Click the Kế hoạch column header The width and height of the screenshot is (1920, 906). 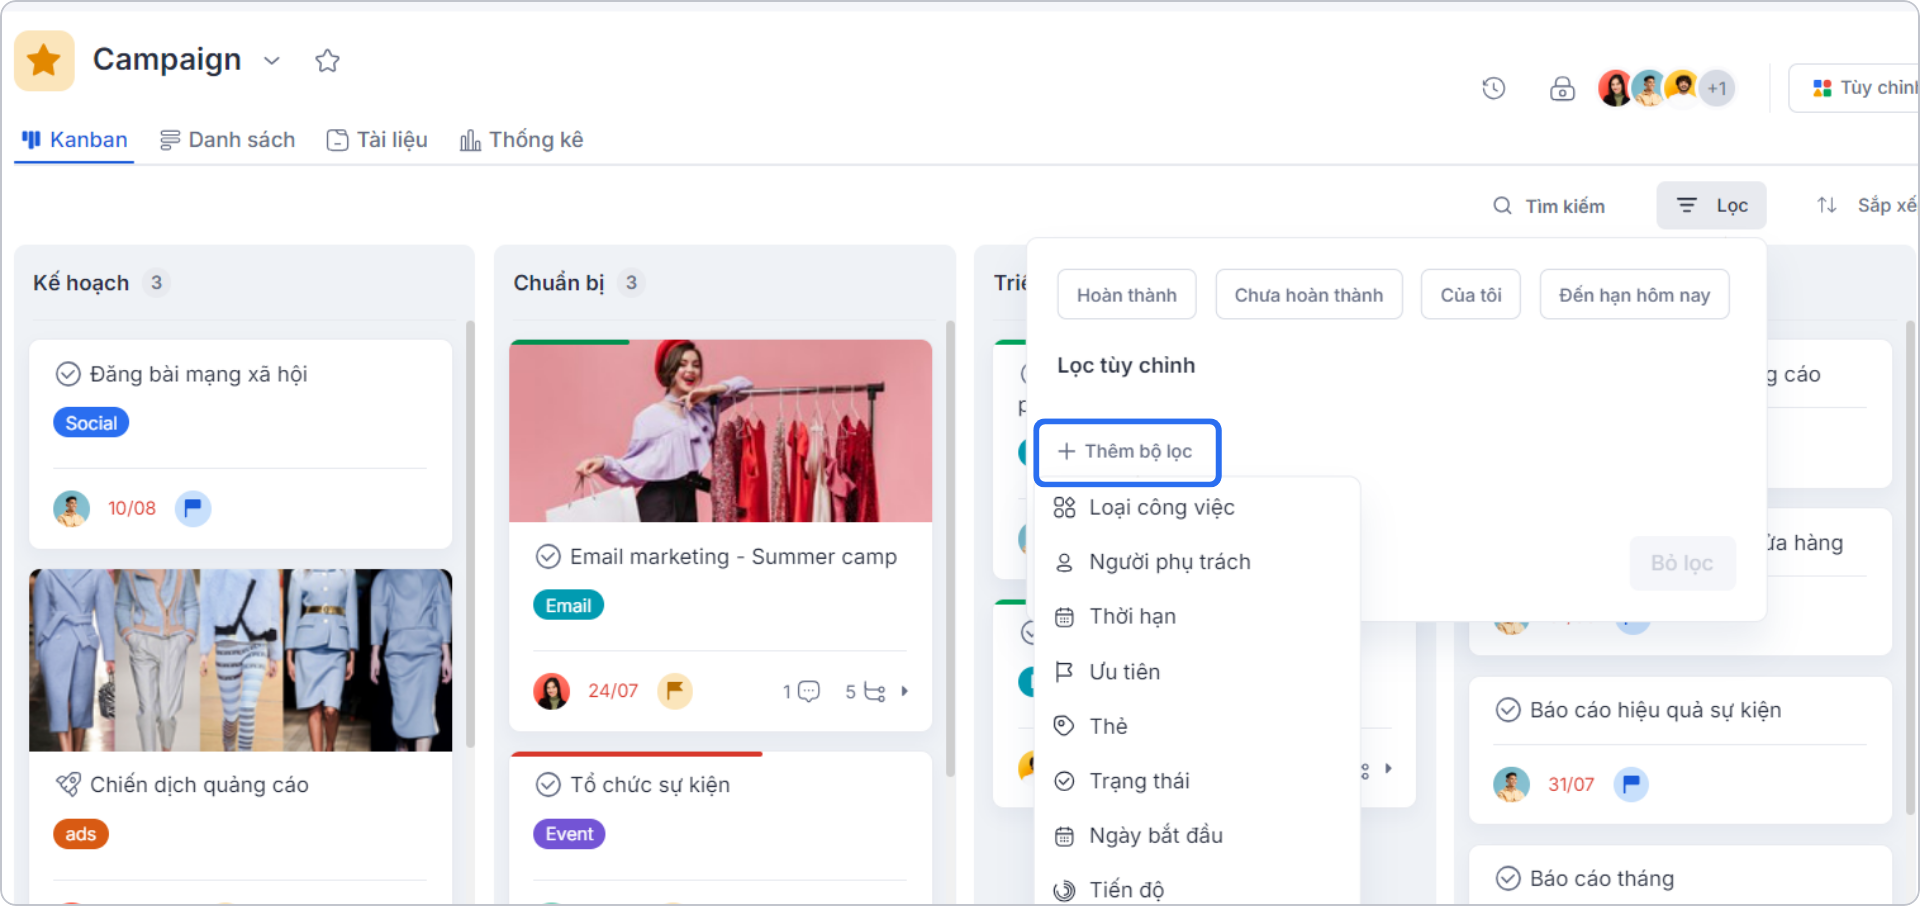coord(81,283)
